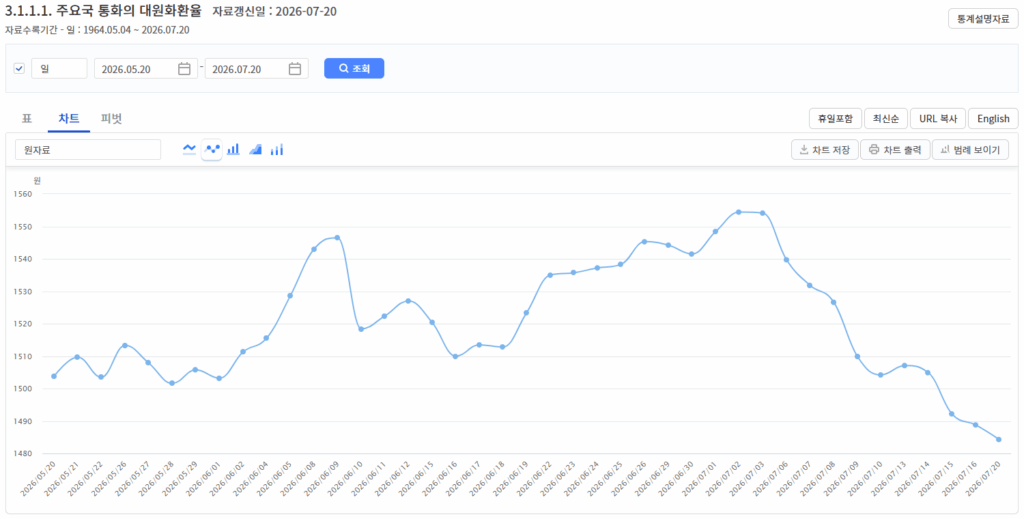Click the 일 period field
Image resolution: width=1024 pixels, height=519 pixels.
pos(59,69)
